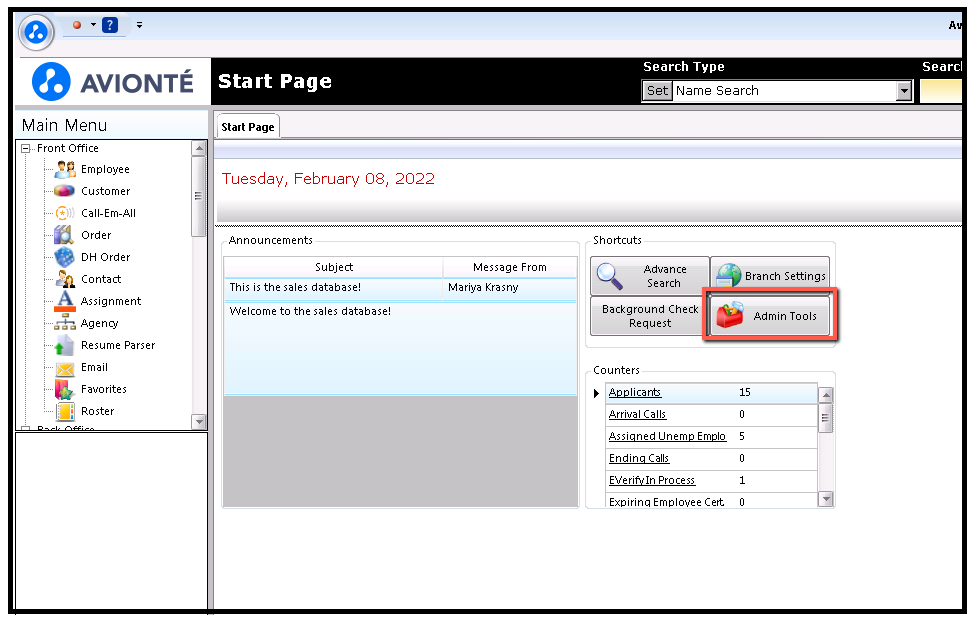The height and width of the screenshot is (621, 977).
Task: Click the Message From column header
Action: pos(510,267)
